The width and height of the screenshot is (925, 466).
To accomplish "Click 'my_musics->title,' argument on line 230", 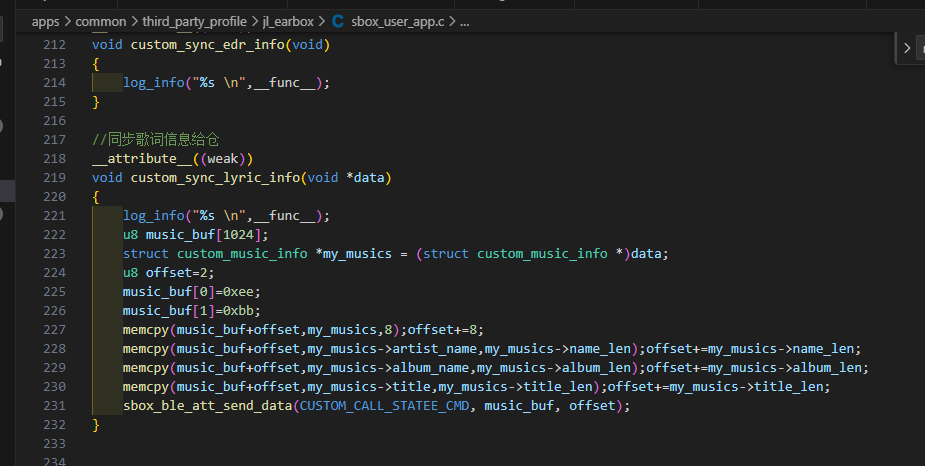I will [x=372, y=387].
